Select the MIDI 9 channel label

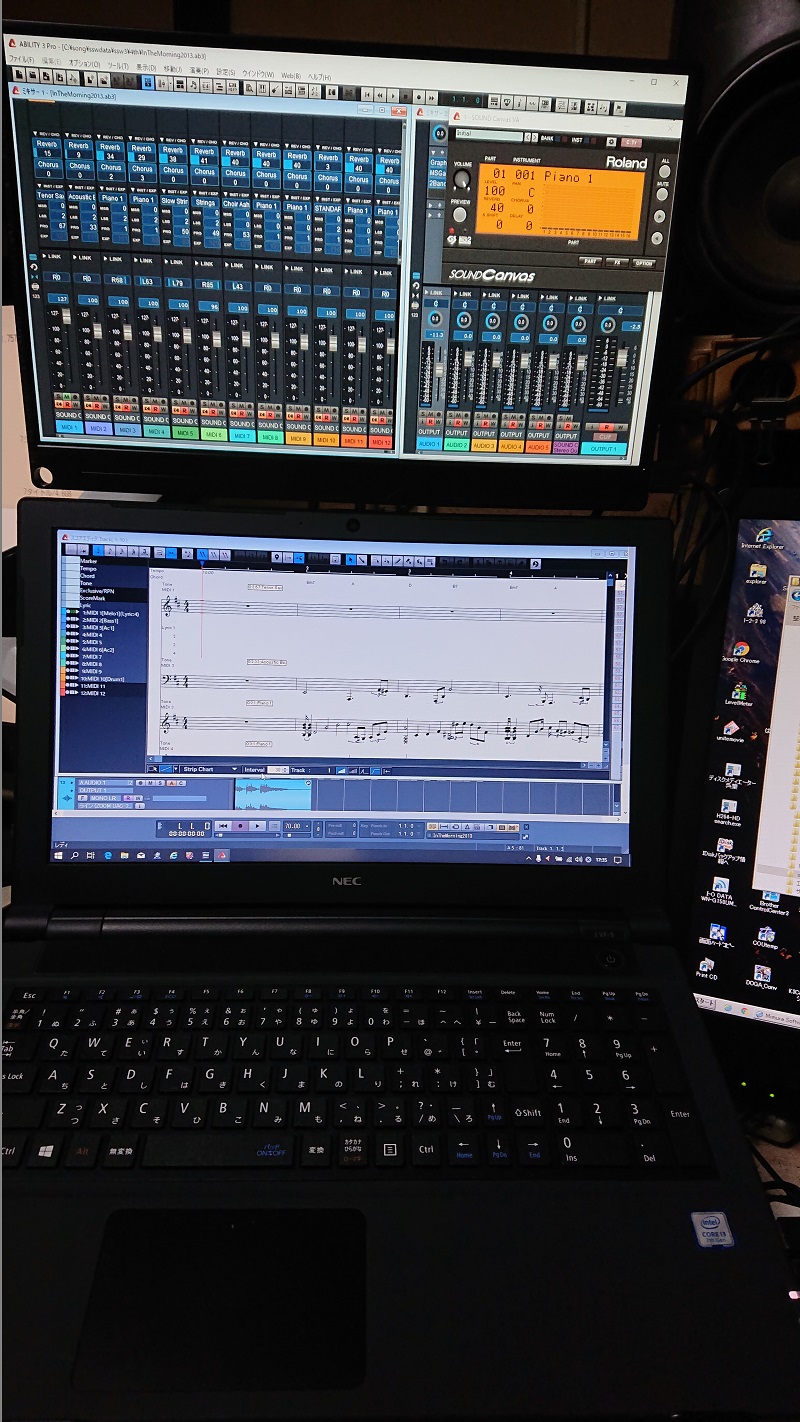click(x=298, y=437)
